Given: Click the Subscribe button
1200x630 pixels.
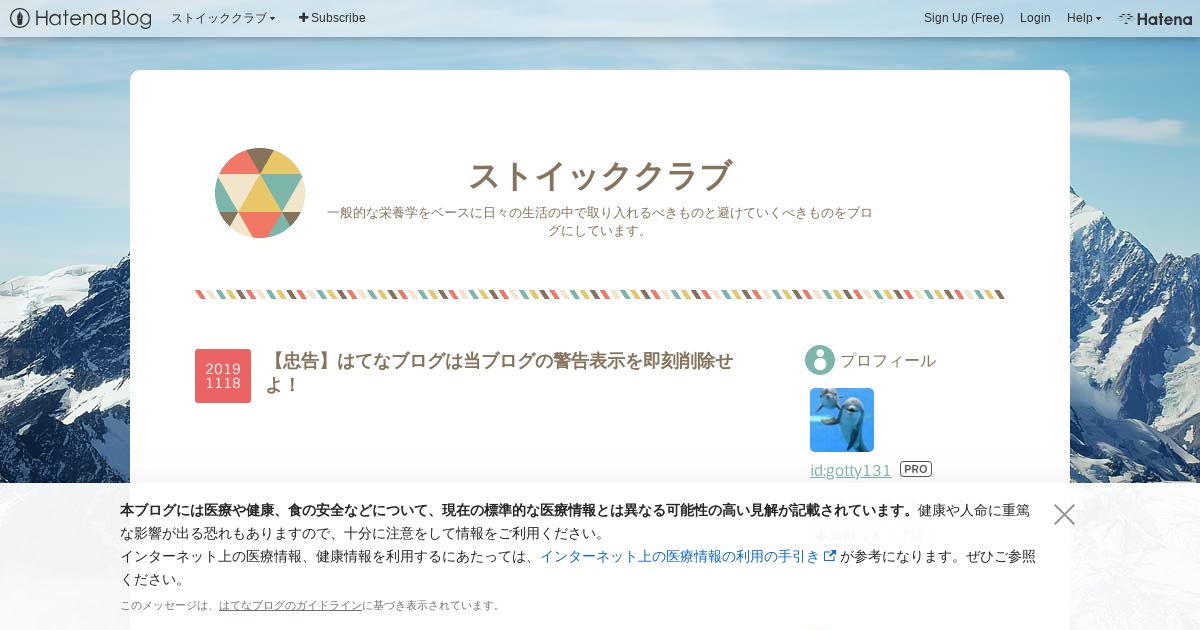Looking at the screenshot, I should click(x=332, y=18).
